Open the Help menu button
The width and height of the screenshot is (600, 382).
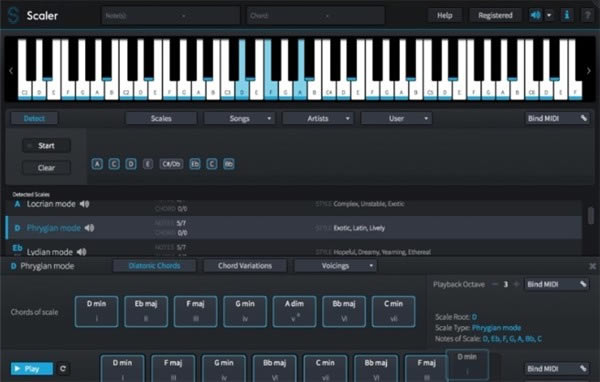coord(445,15)
